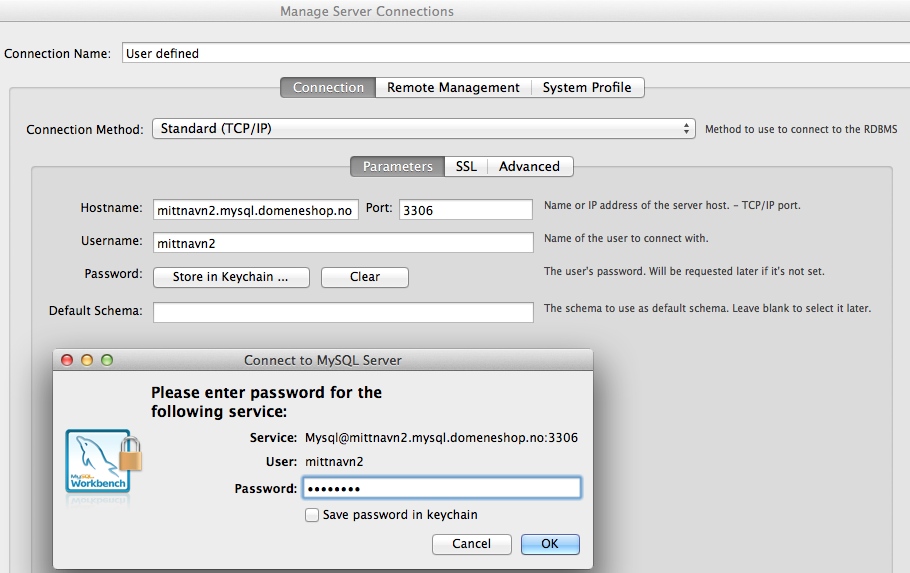Click the green zoom dot on dialog

click(x=107, y=360)
